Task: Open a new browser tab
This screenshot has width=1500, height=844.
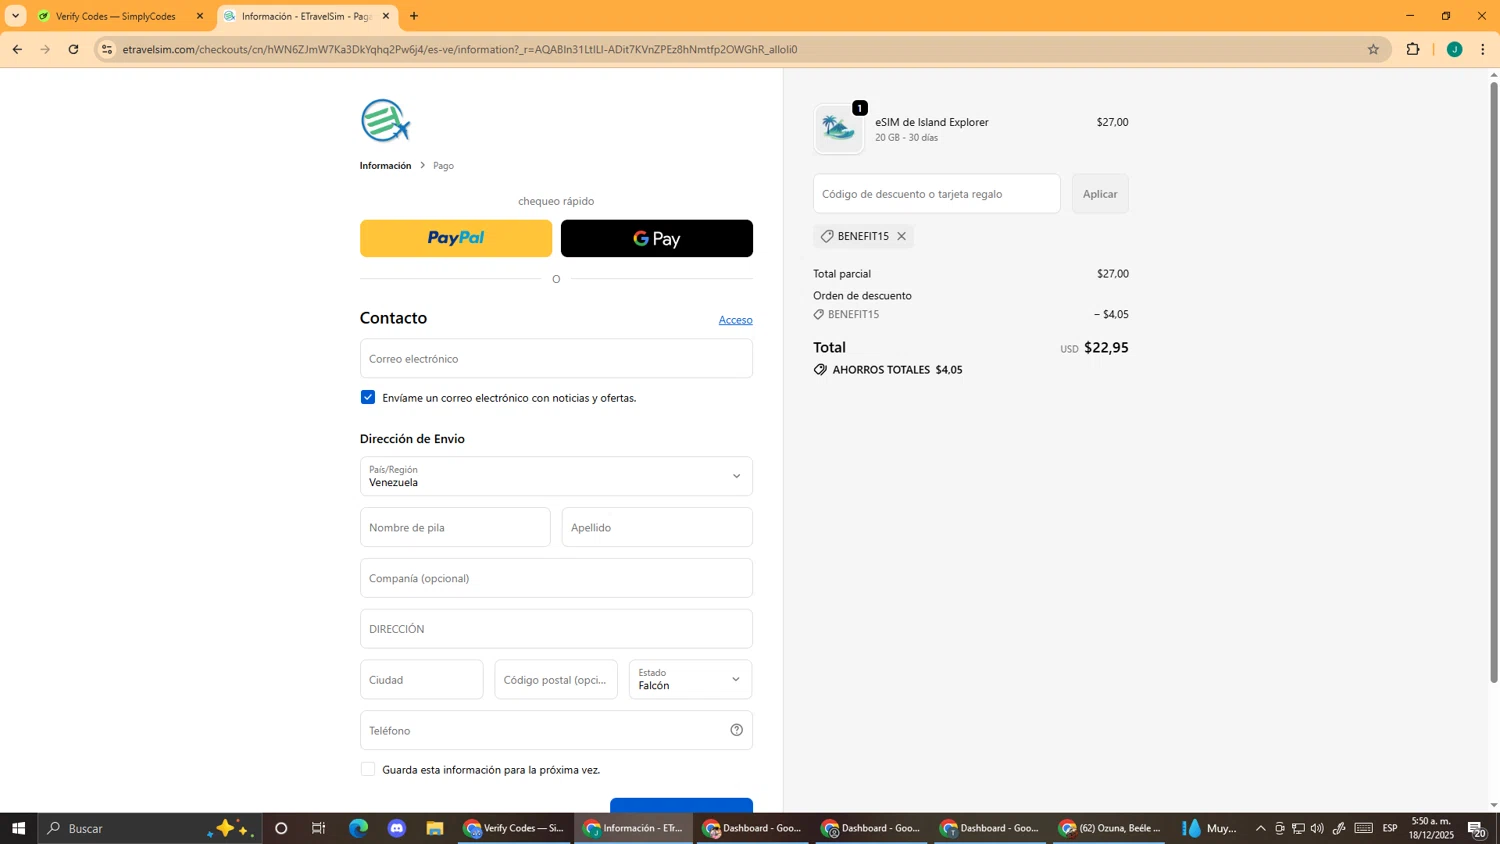Action: (414, 16)
